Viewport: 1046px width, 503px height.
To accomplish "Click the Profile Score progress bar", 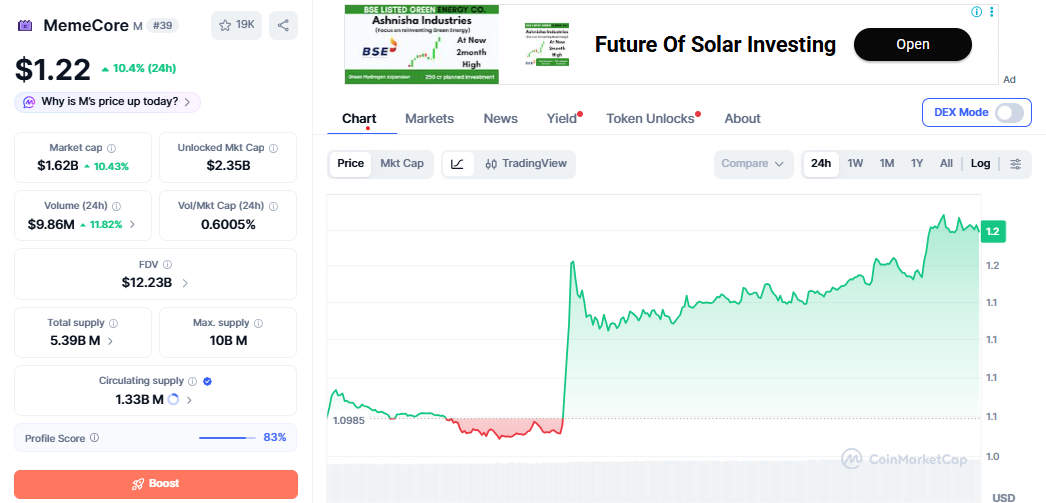I will (x=227, y=438).
